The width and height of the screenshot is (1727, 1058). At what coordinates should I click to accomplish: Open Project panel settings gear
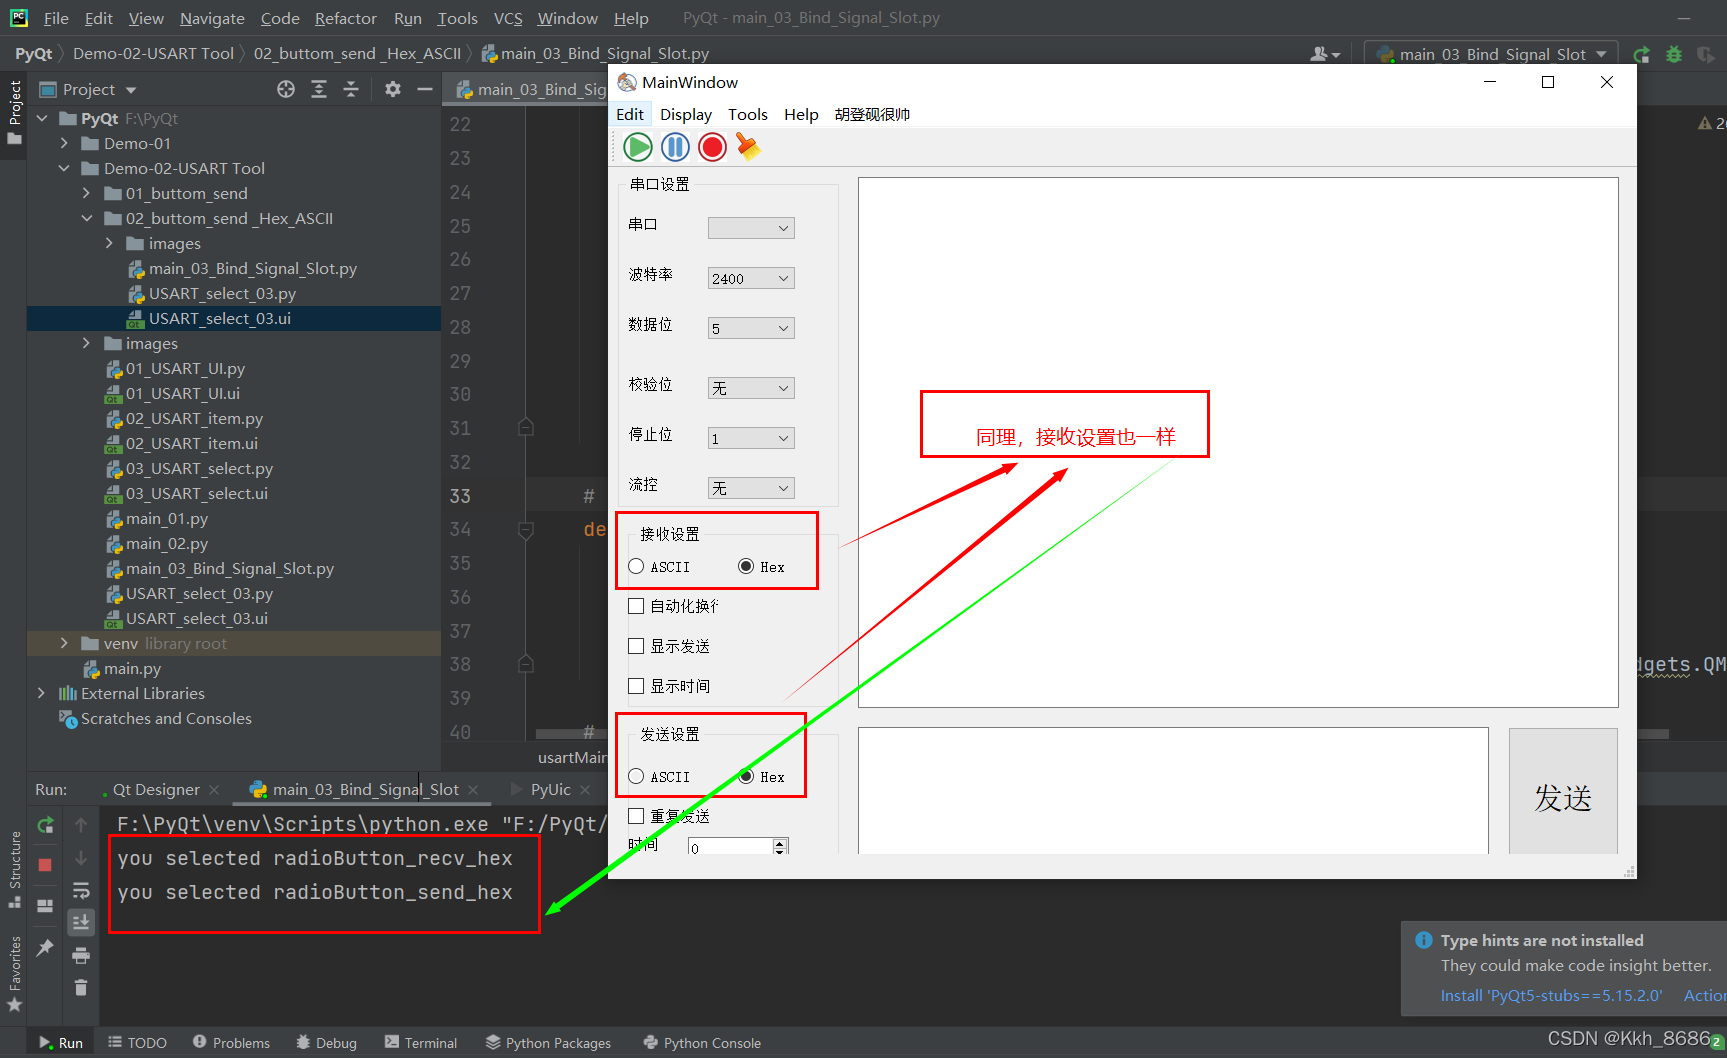[393, 89]
